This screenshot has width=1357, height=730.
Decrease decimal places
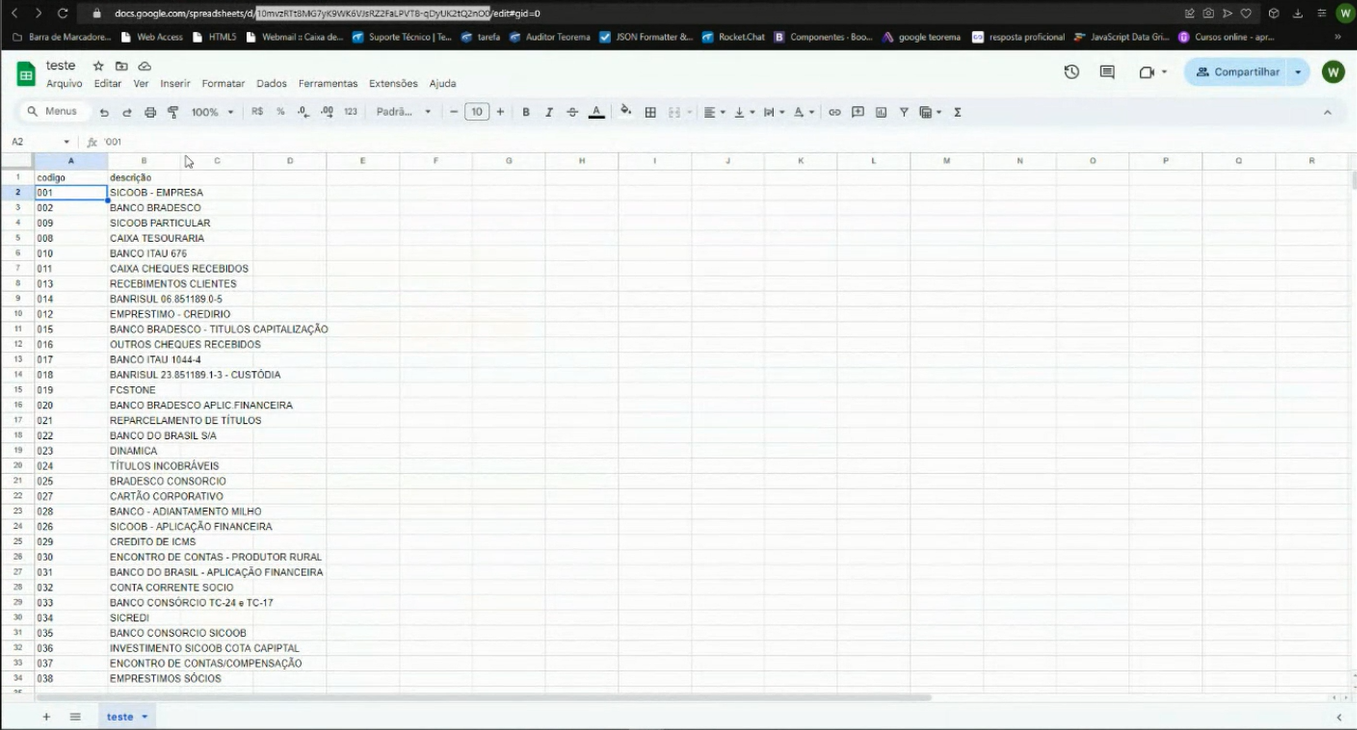(x=304, y=112)
